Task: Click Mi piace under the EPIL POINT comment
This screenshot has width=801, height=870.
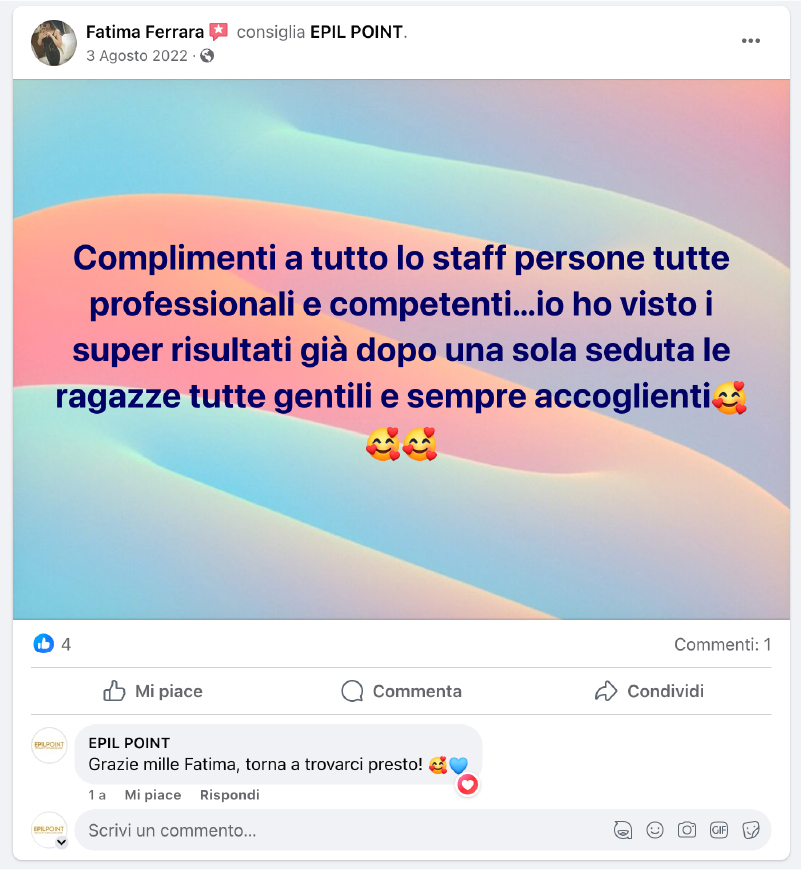Action: [153, 795]
